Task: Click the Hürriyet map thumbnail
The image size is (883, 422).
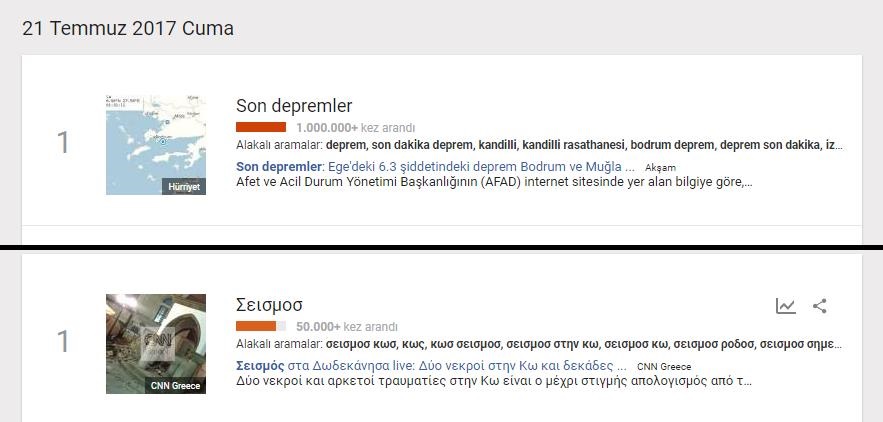Action: [x=156, y=145]
